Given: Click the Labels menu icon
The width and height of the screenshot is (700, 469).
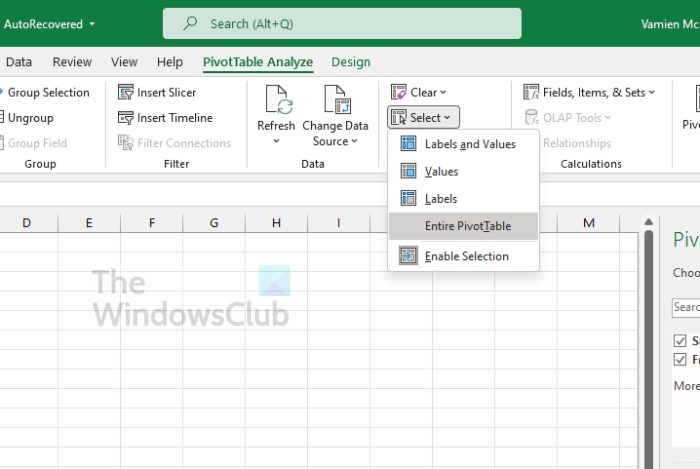Looking at the screenshot, I should (x=408, y=198).
